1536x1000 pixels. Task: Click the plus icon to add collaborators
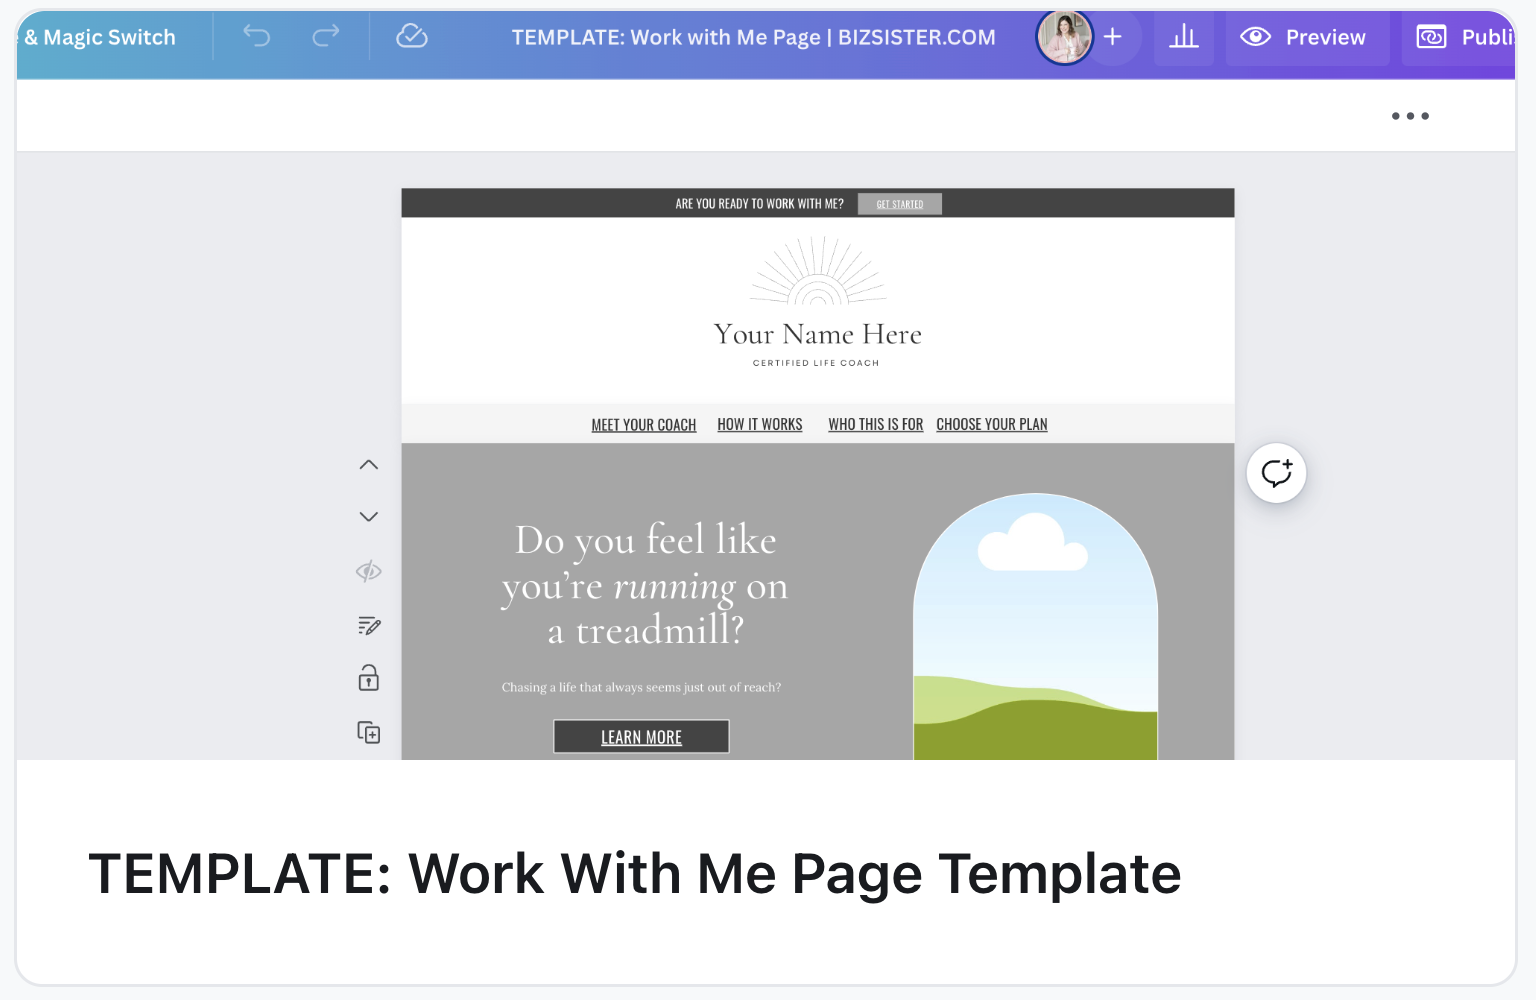coord(1113,38)
